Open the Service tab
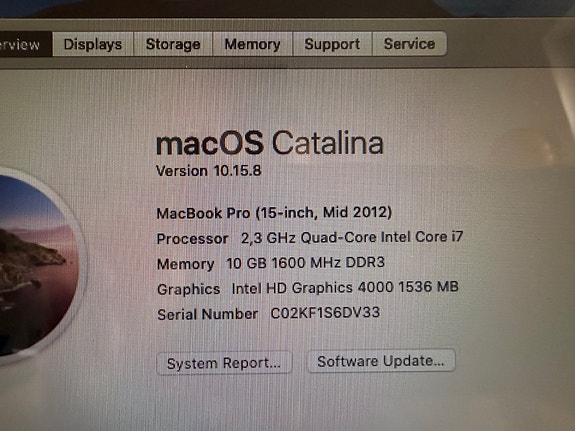 [x=410, y=44]
